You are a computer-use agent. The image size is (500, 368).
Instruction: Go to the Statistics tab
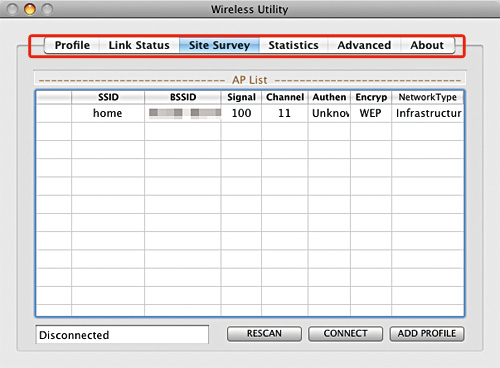(293, 45)
